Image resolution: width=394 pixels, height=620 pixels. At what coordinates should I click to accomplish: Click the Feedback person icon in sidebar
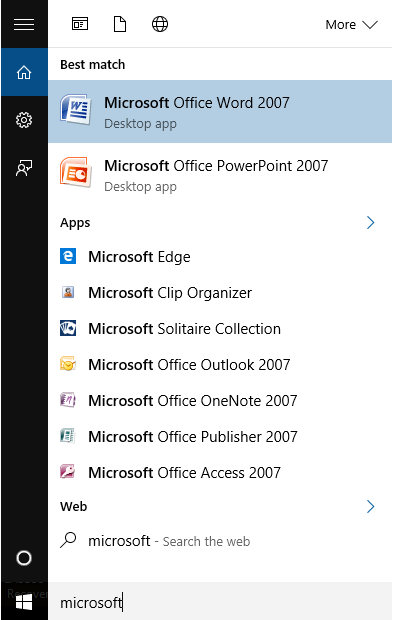click(24, 168)
